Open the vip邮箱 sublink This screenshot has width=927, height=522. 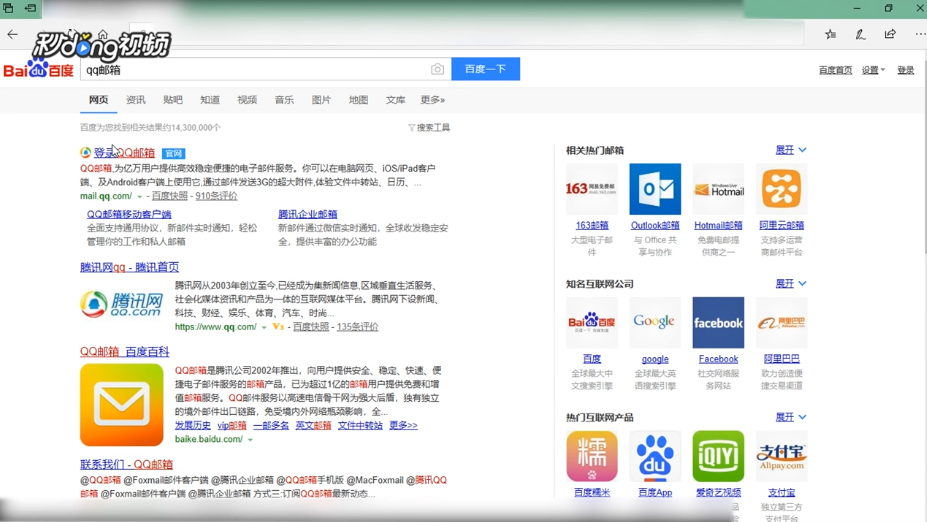pos(232,426)
